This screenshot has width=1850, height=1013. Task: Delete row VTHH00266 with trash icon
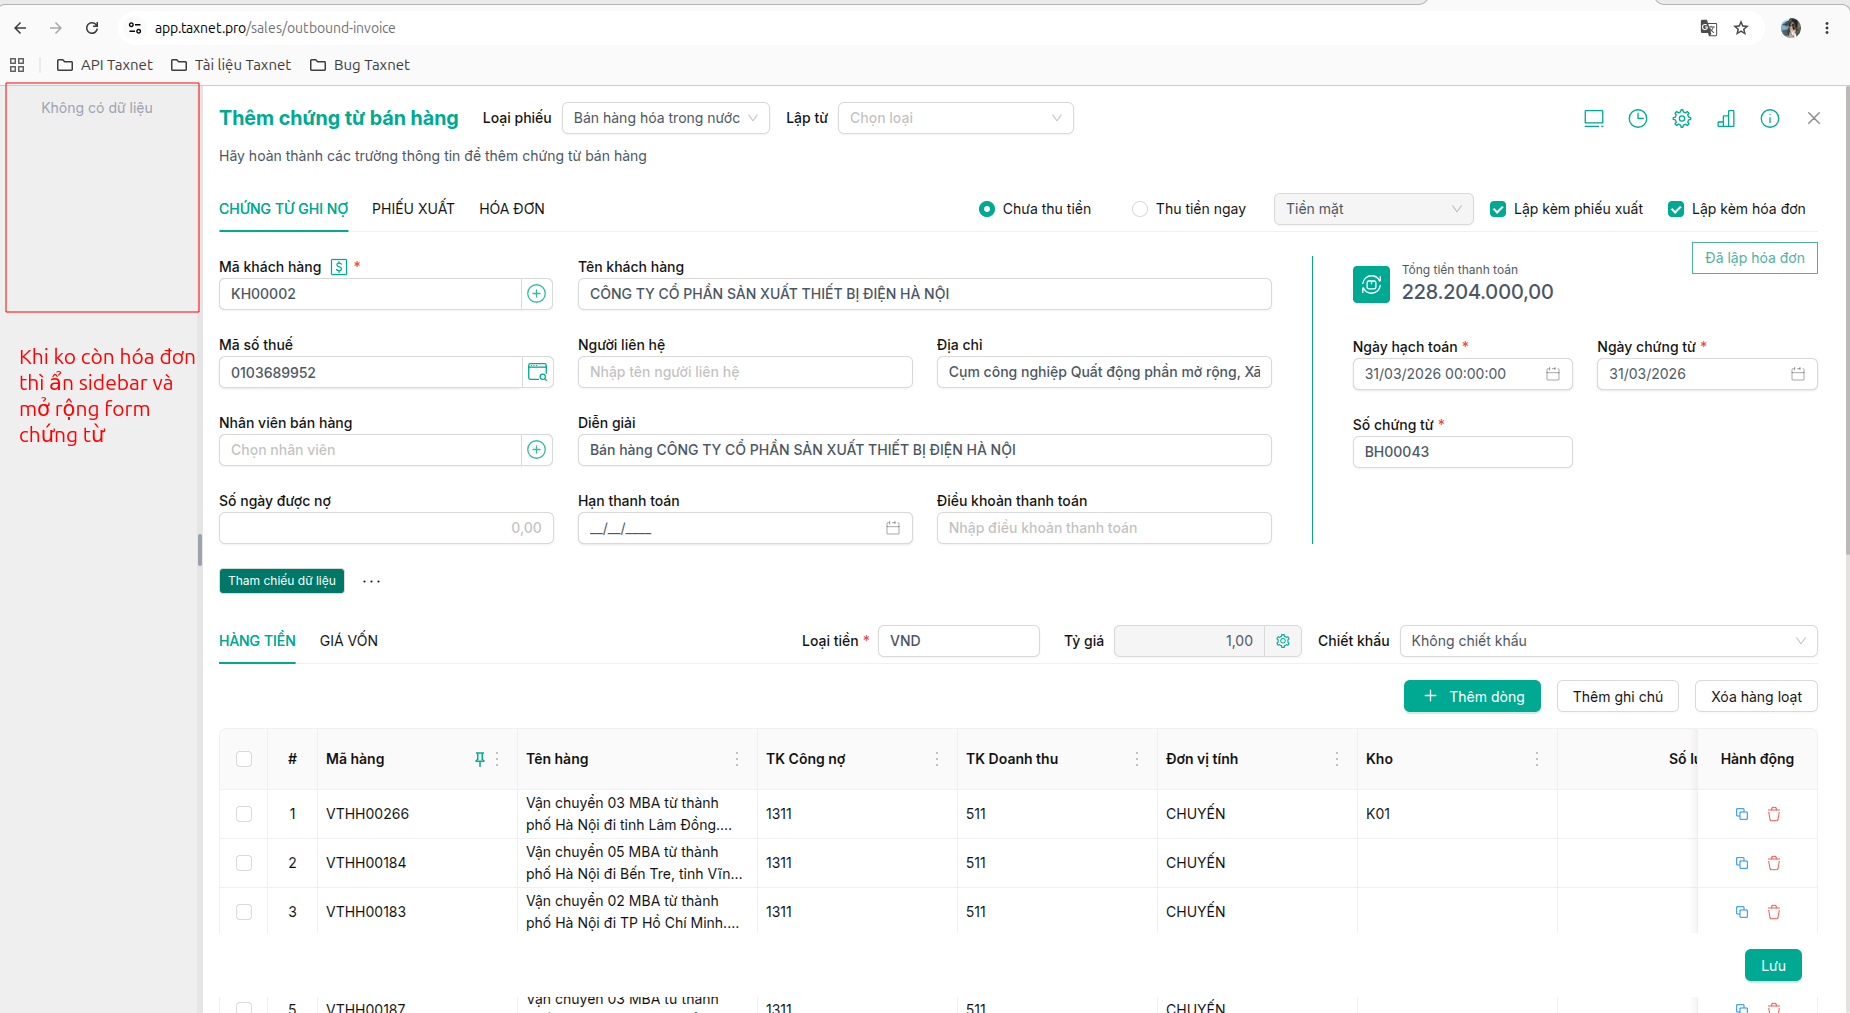(1774, 814)
